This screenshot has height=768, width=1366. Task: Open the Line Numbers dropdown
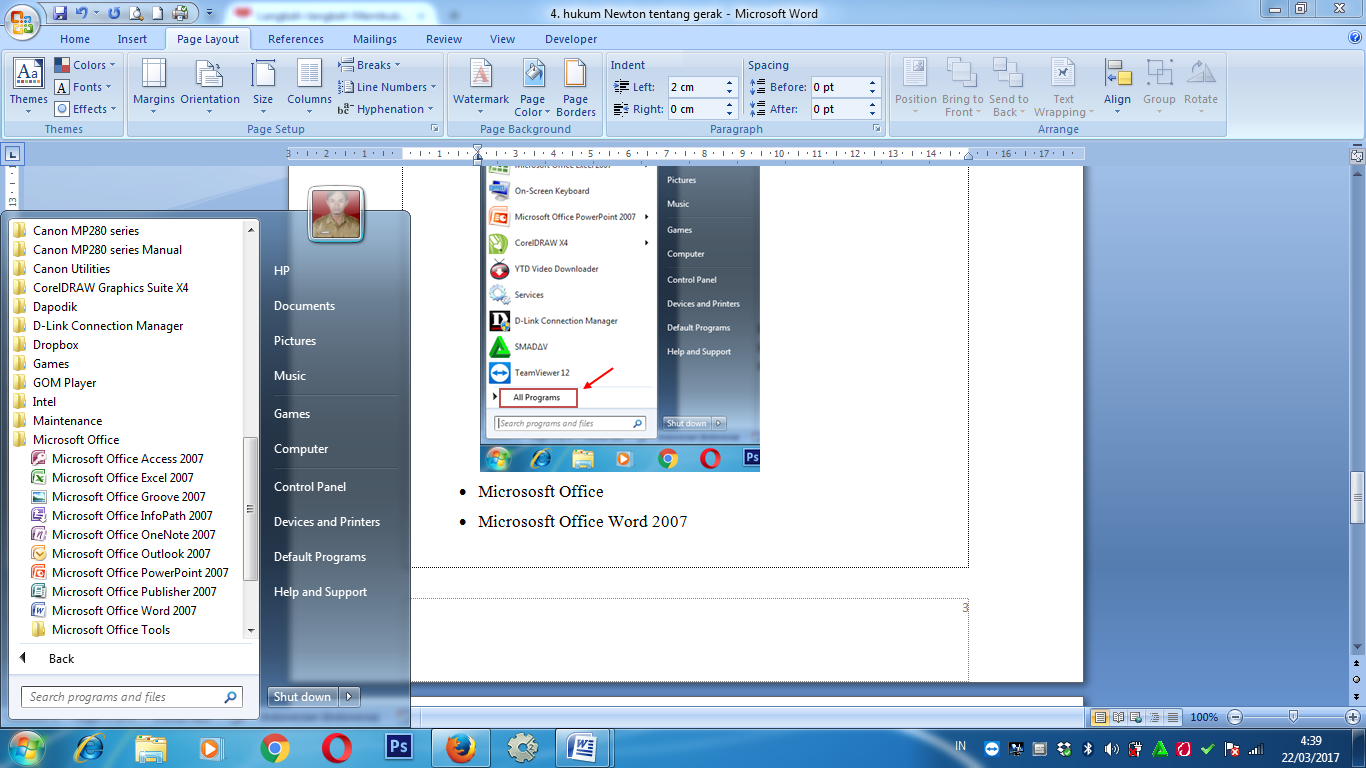[387, 87]
